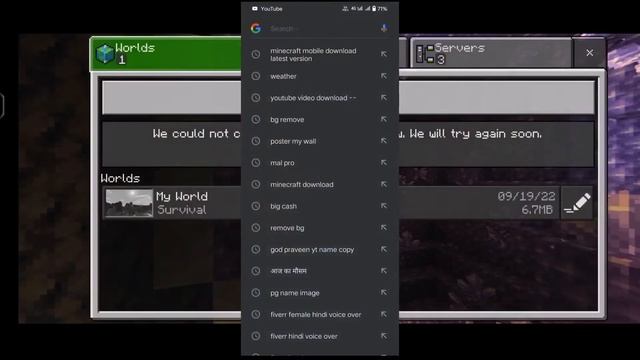Tap the fill arrow beside 'minecraft download'

pos(384,184)
